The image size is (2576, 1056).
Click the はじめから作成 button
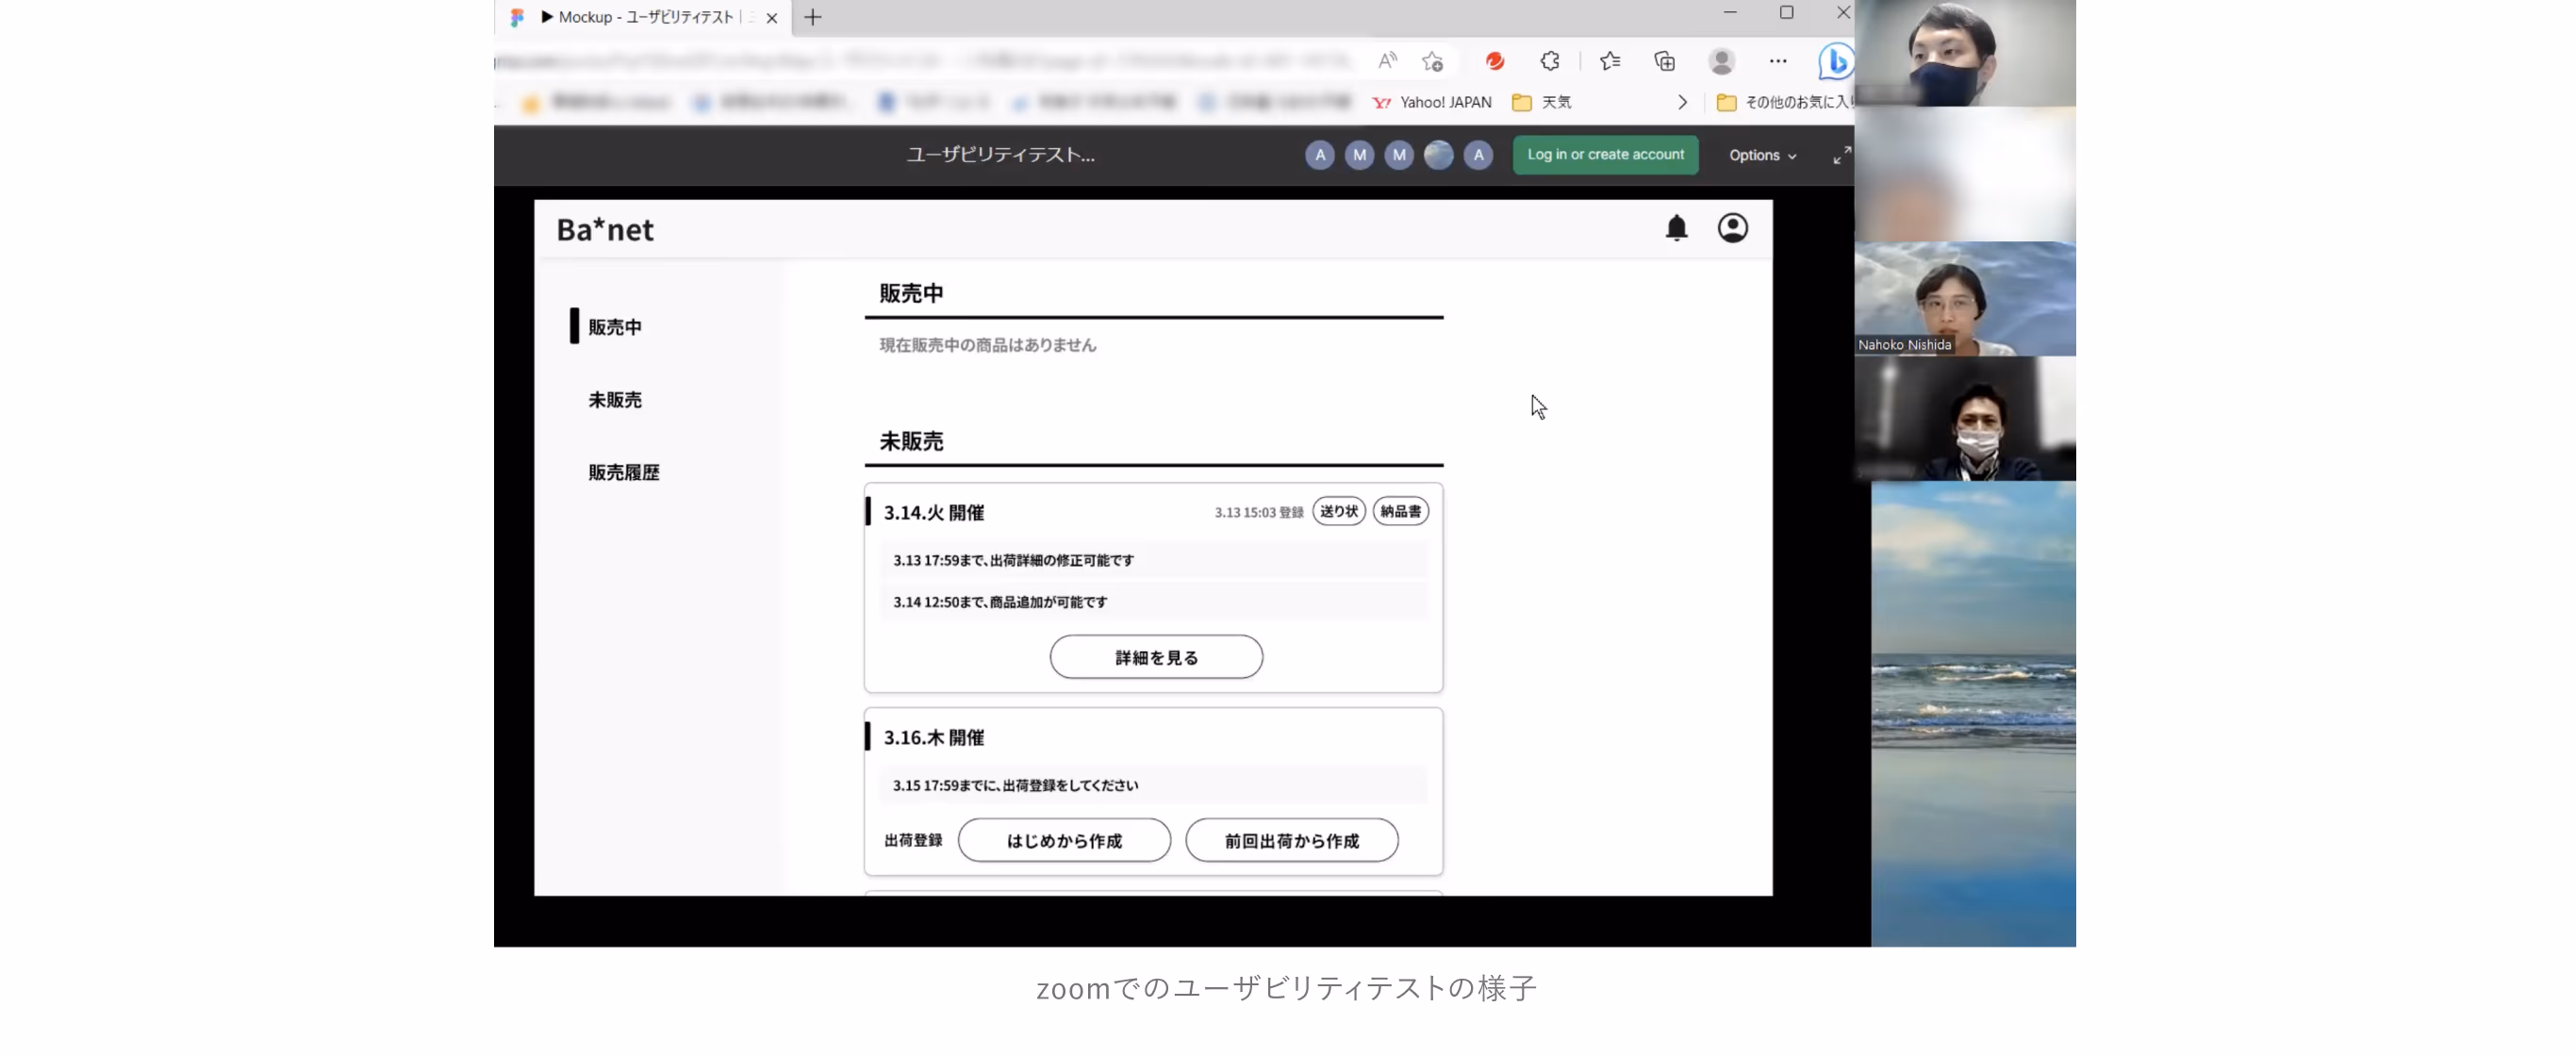coord(1064,840)
